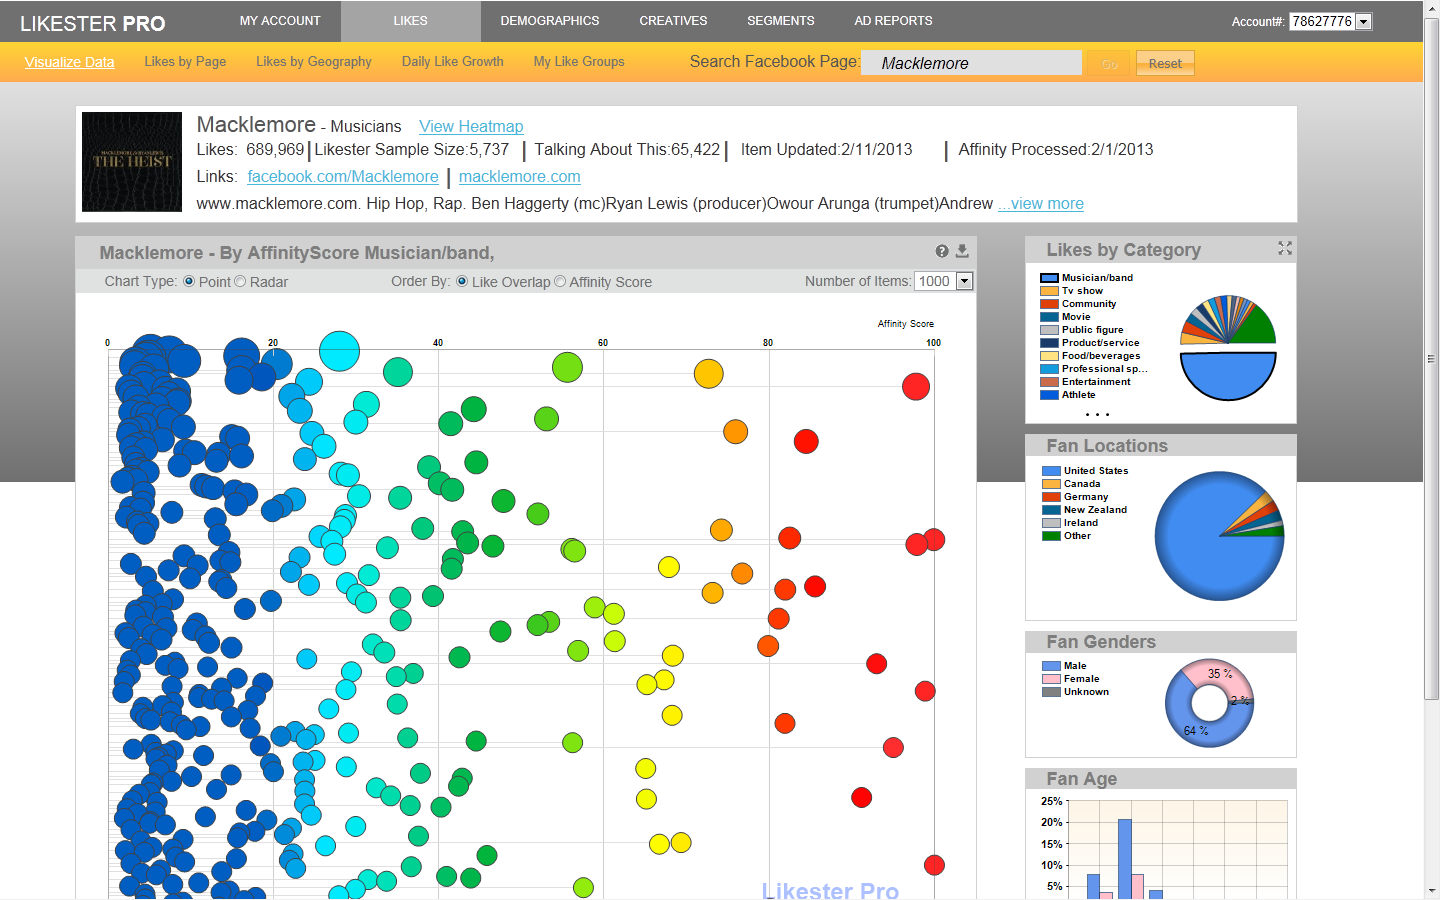Click the Public figure legend swatch

1049,330
